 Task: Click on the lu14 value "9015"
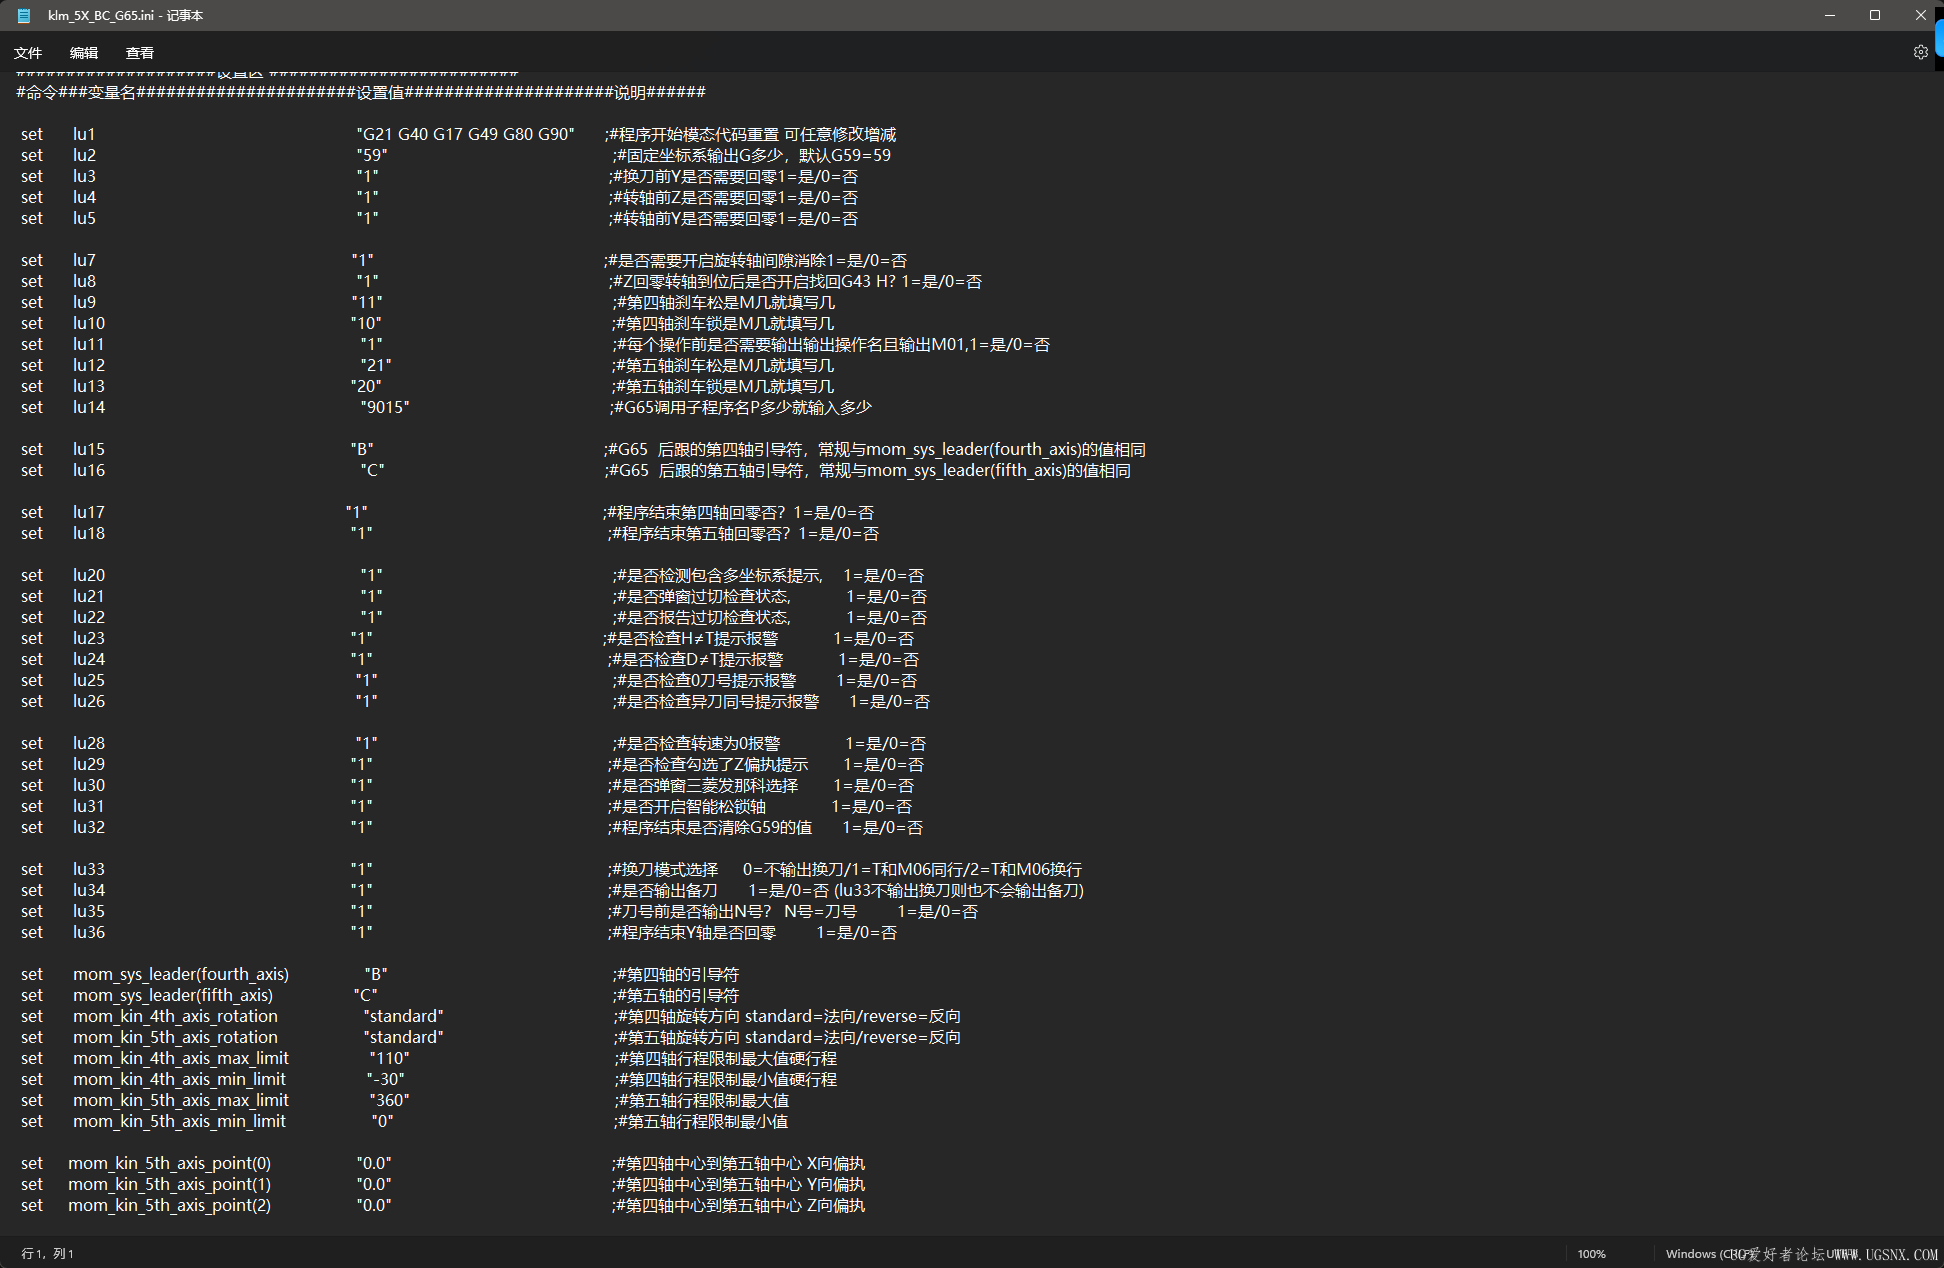(x=385, y=407)
